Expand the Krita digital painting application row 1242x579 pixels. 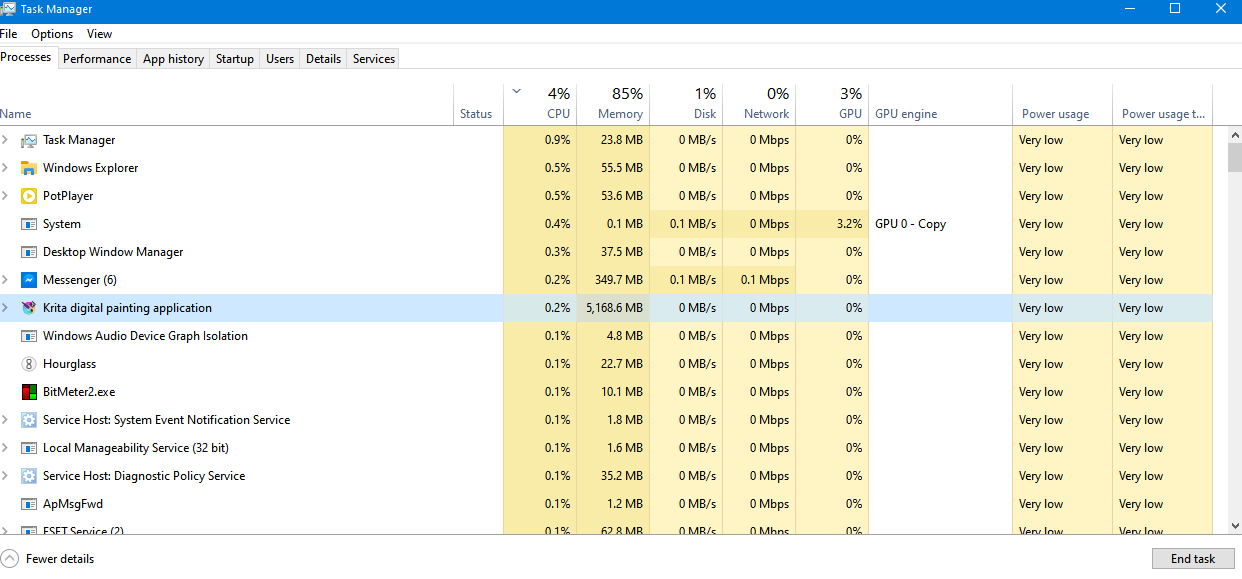click(6, 308)
